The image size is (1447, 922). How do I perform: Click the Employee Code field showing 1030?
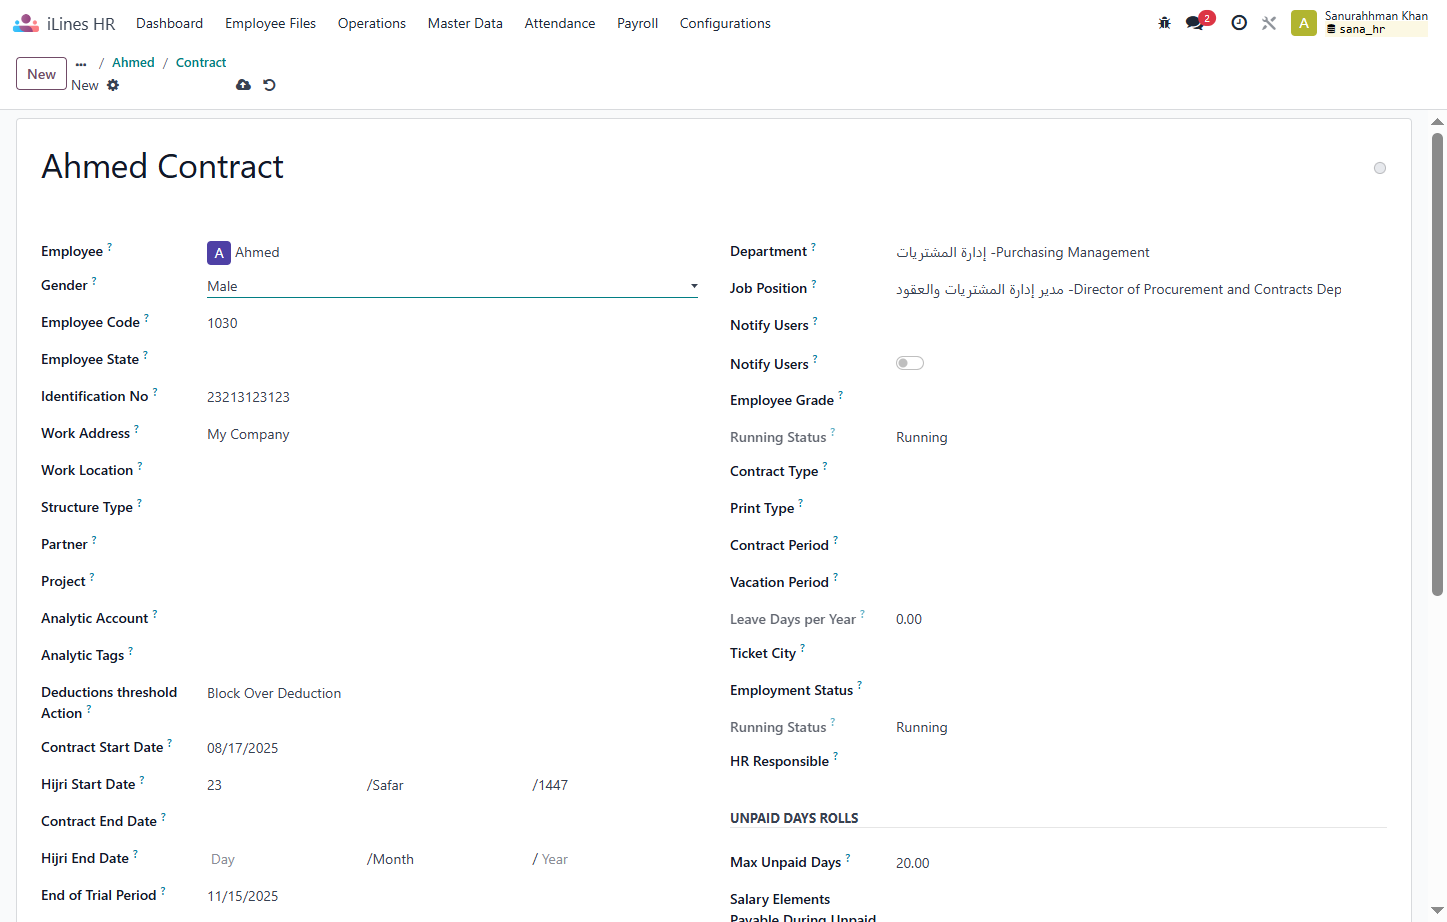(452, 323)
